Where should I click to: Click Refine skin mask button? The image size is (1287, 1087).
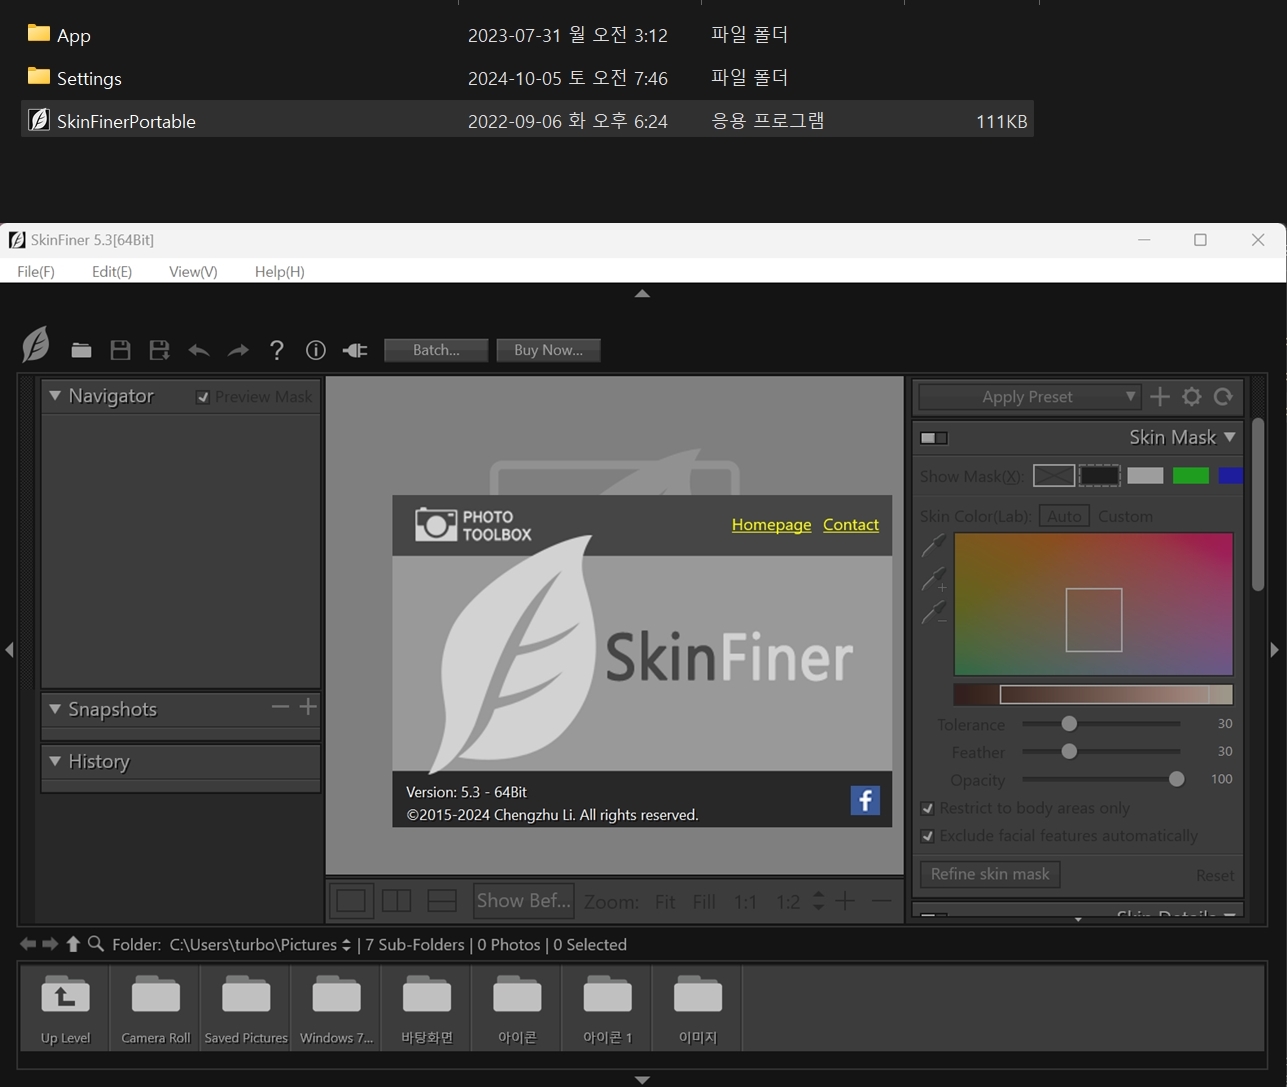coord(990,874)
